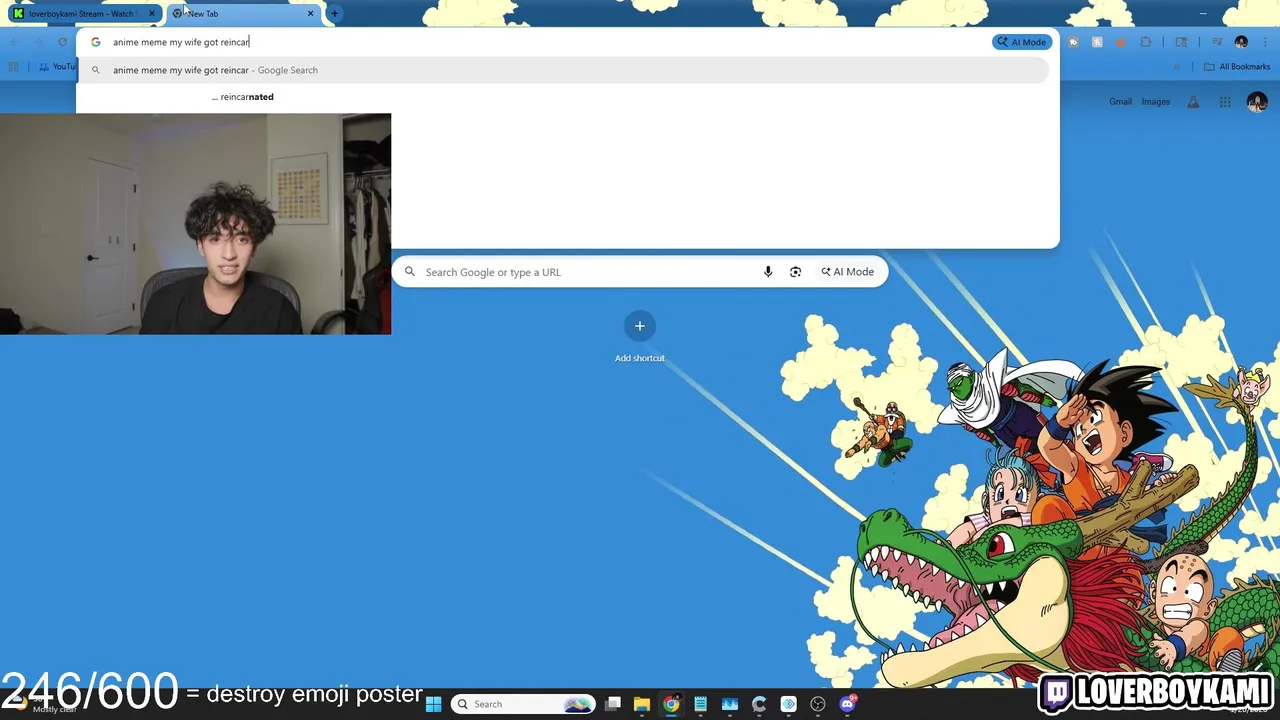The image size is (1280, 720).
Task: Open OBS Studio from the taskbar
Action: [x=818, y=704]
